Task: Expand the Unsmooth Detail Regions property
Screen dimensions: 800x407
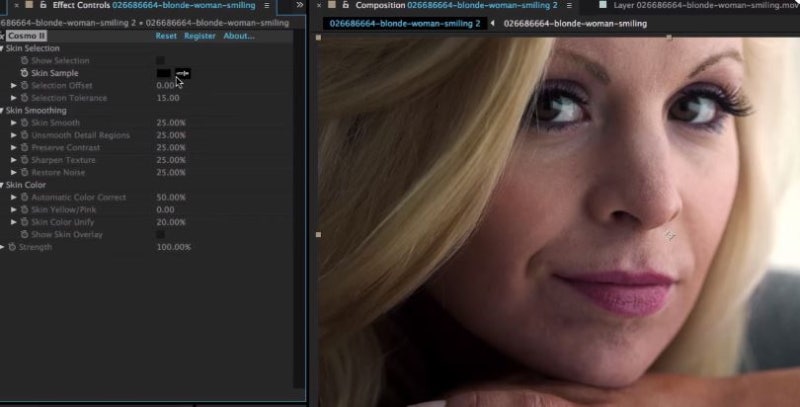Action: (x=14, y=135)
